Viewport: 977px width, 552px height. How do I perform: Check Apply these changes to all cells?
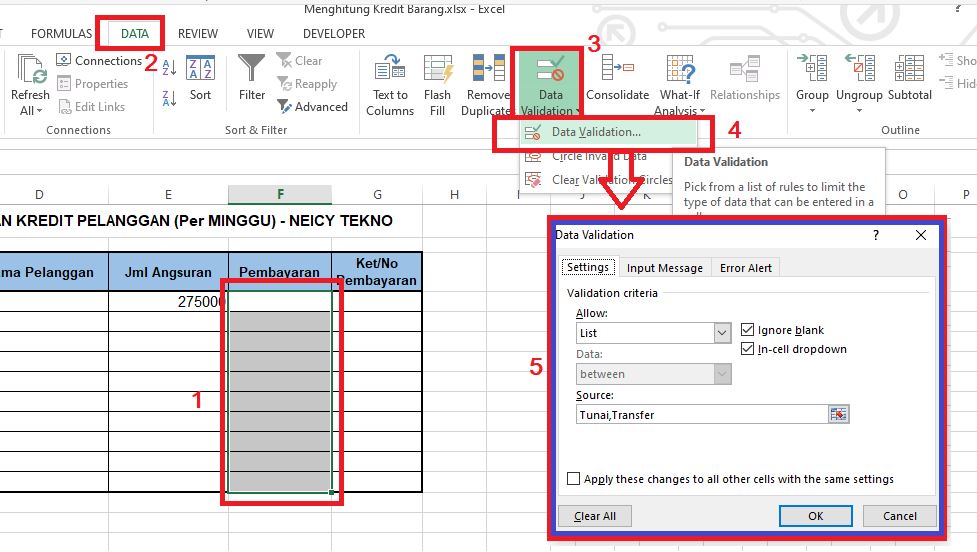(573, 478)
